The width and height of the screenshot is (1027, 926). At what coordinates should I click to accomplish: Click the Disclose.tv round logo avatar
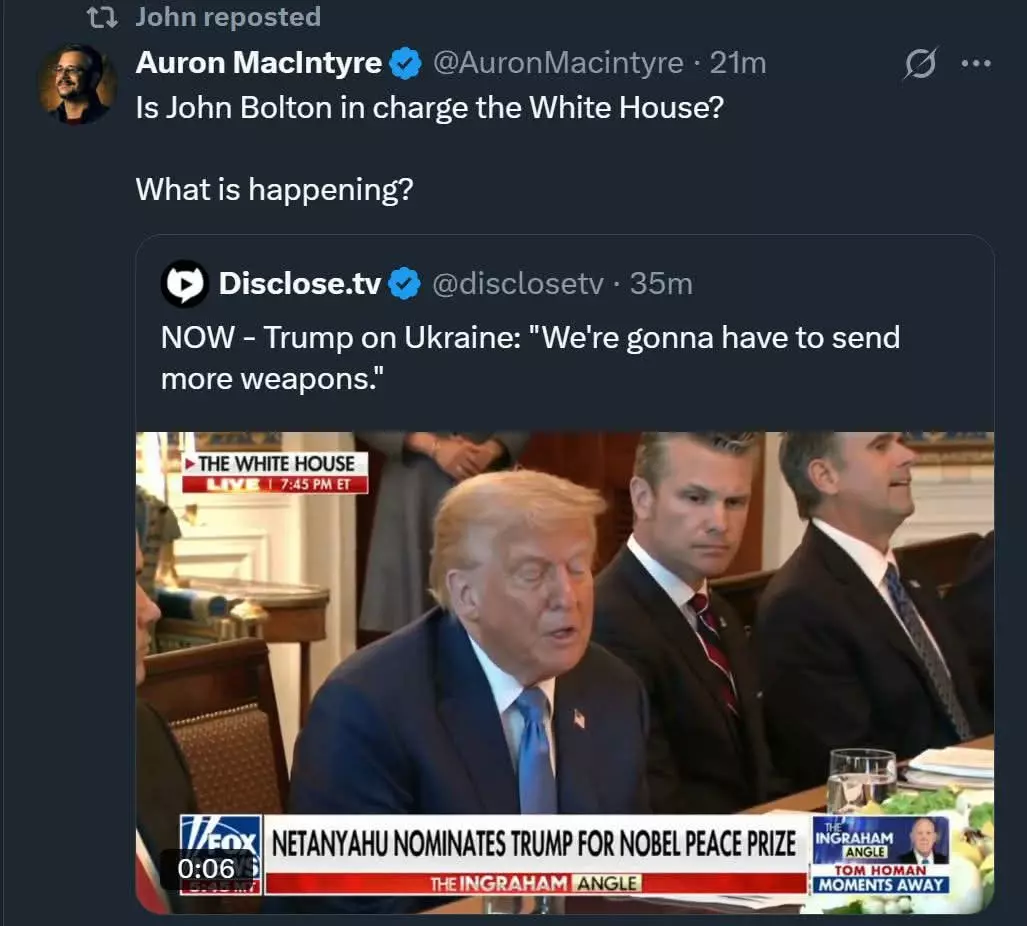(x=185, y=284)
